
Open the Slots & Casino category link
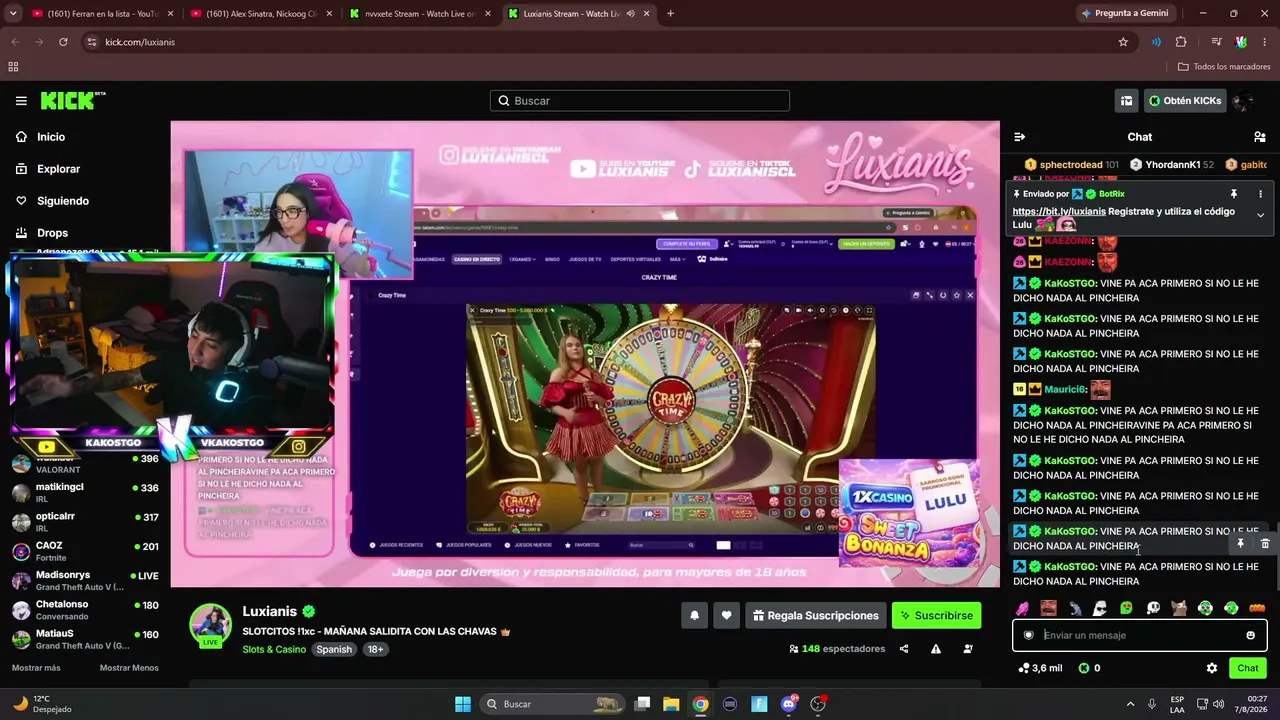[274, 650]
